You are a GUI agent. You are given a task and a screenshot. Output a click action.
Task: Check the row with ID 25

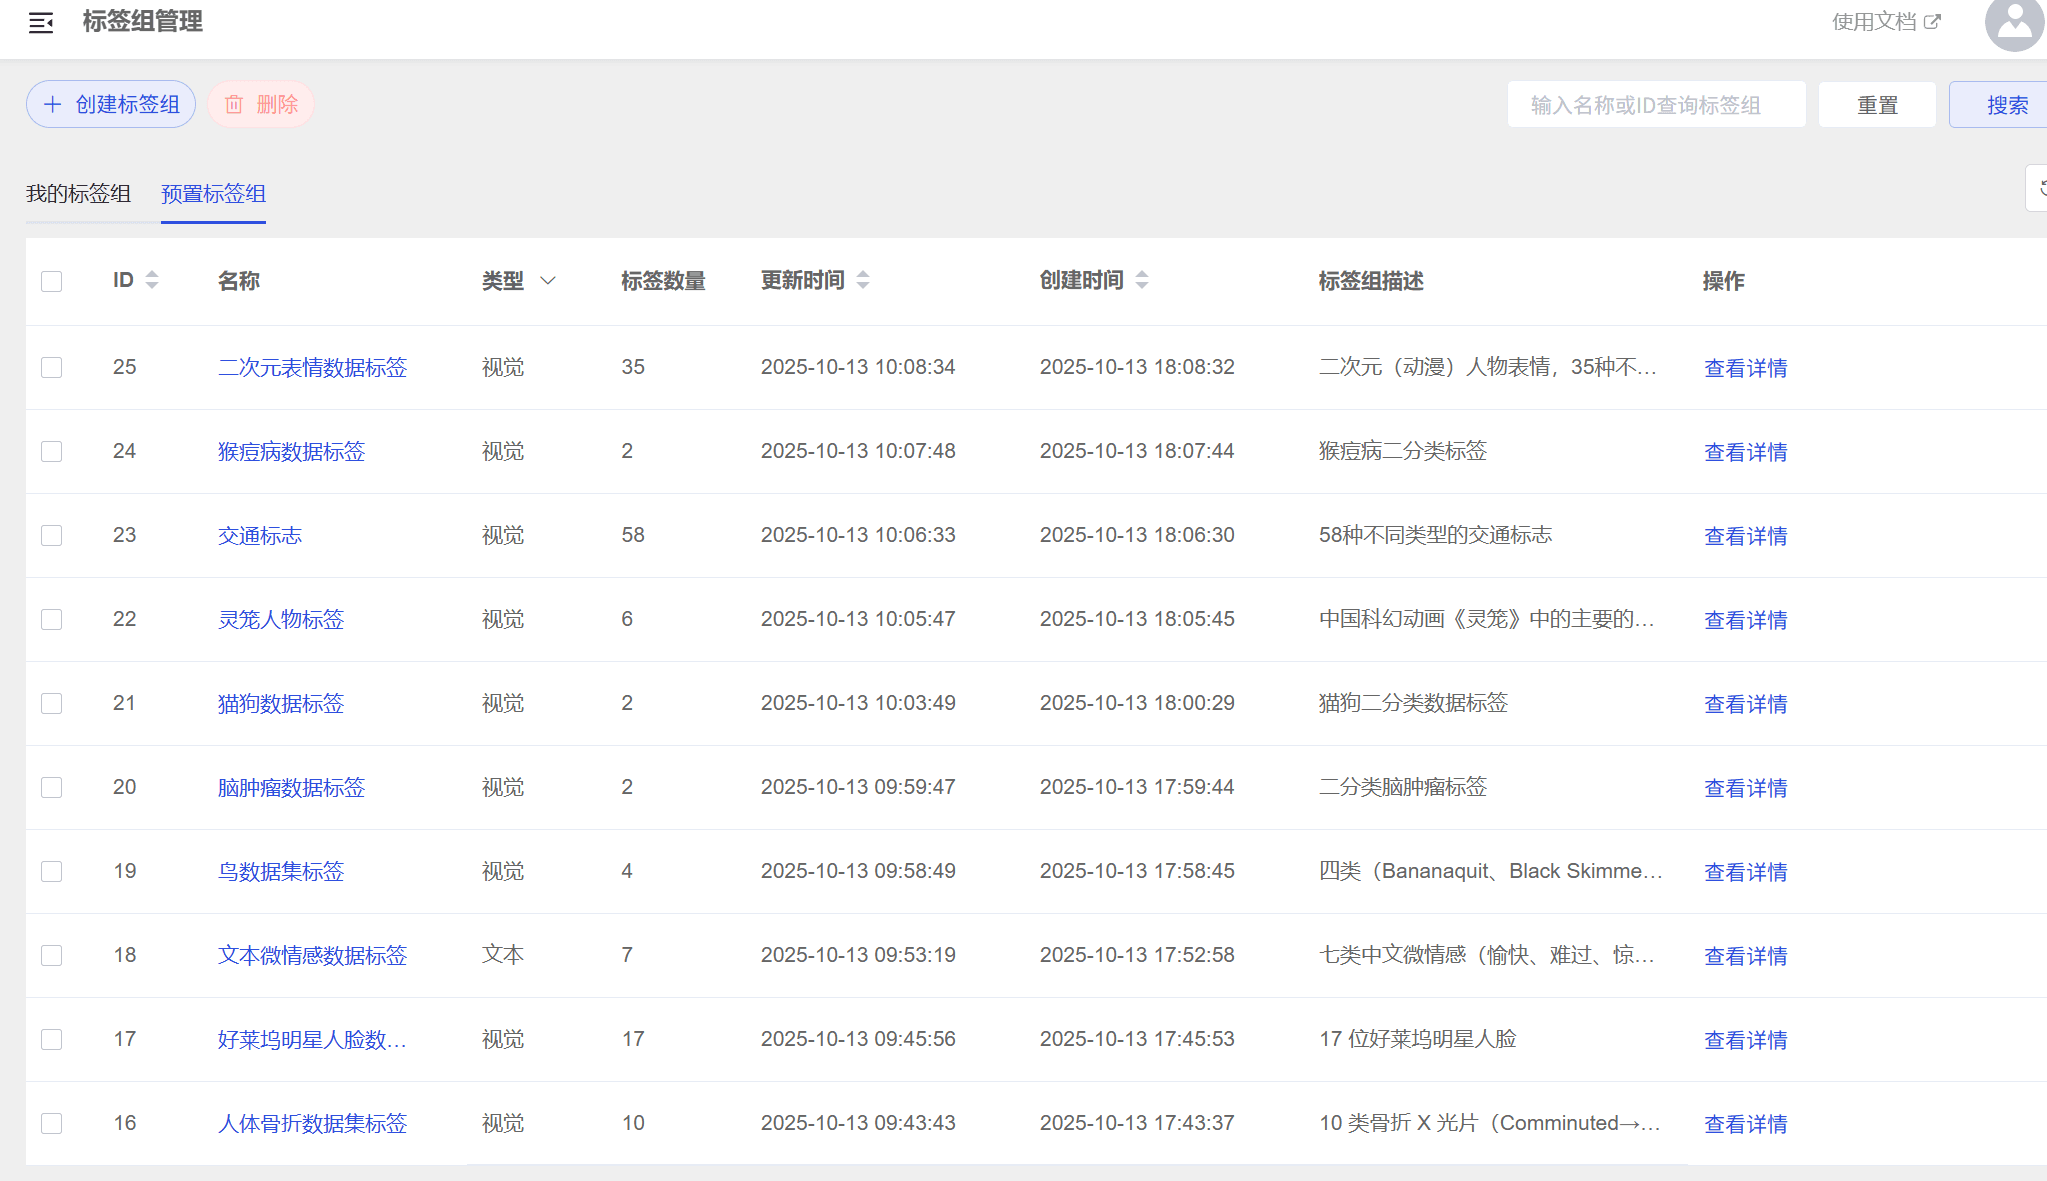(52, 367)
